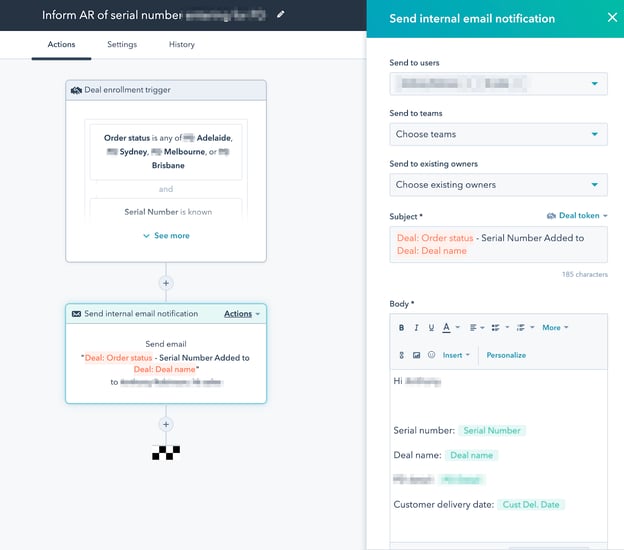Click the Personalize link
Image resolution: width=624 pixels, height=550 pixels.
(x=506, y=355)
